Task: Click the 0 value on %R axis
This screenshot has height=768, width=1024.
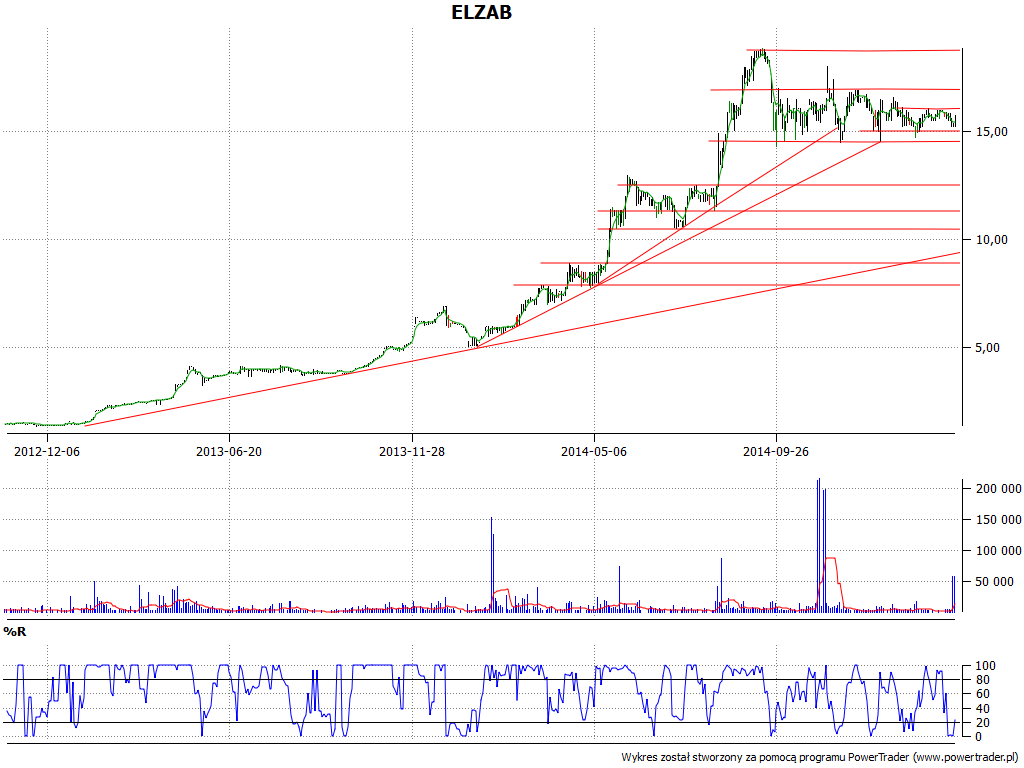Action: [979, 737]
